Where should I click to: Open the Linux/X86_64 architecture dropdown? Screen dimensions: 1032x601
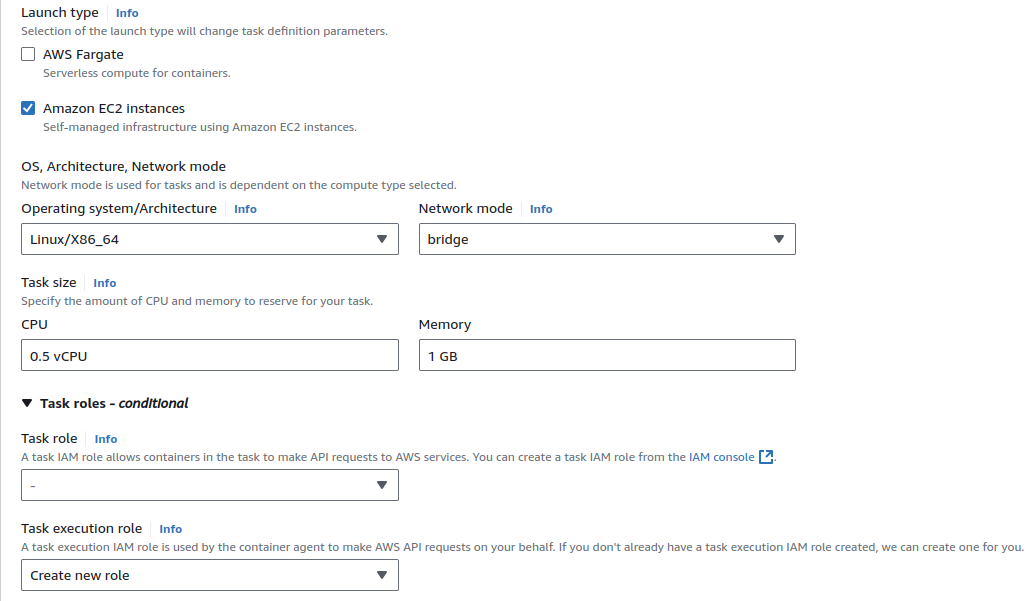tap(200, 239)
